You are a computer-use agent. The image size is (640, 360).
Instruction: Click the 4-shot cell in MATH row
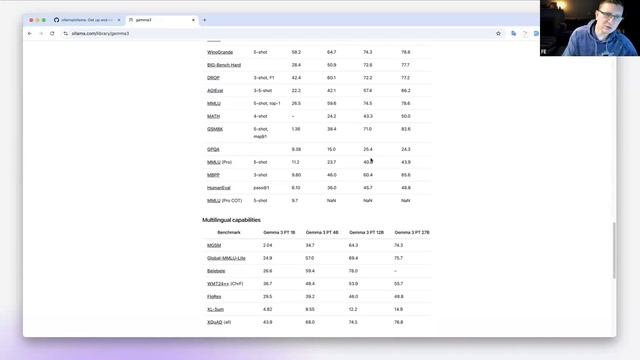(x=260, y=116)
